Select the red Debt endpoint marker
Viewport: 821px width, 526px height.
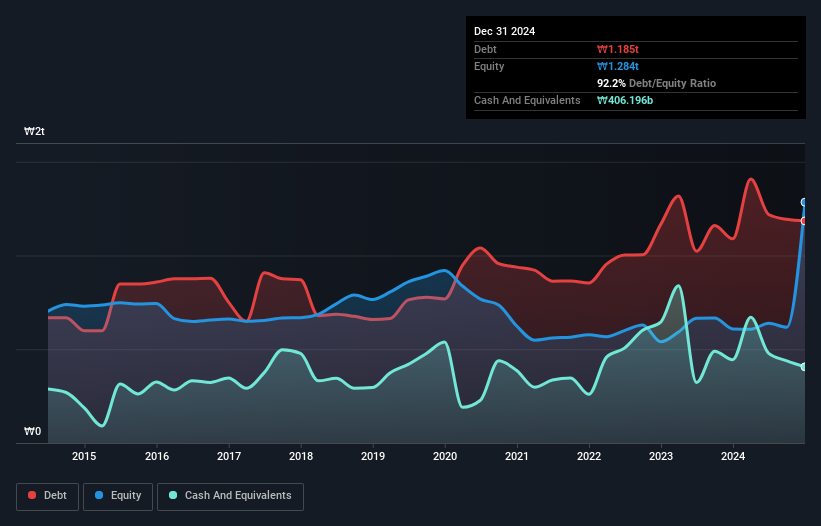[x=804, y=221]
